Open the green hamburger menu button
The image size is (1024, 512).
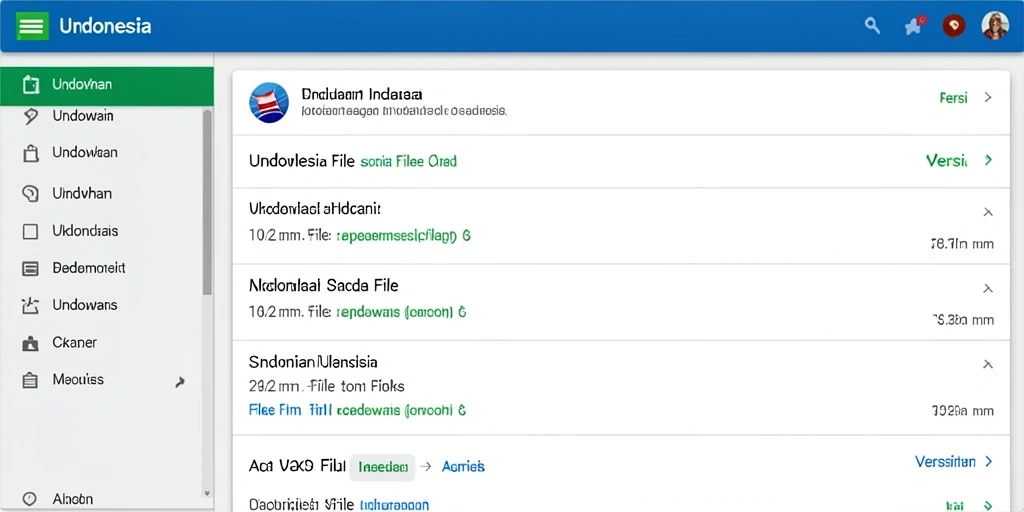coord(32,26)
